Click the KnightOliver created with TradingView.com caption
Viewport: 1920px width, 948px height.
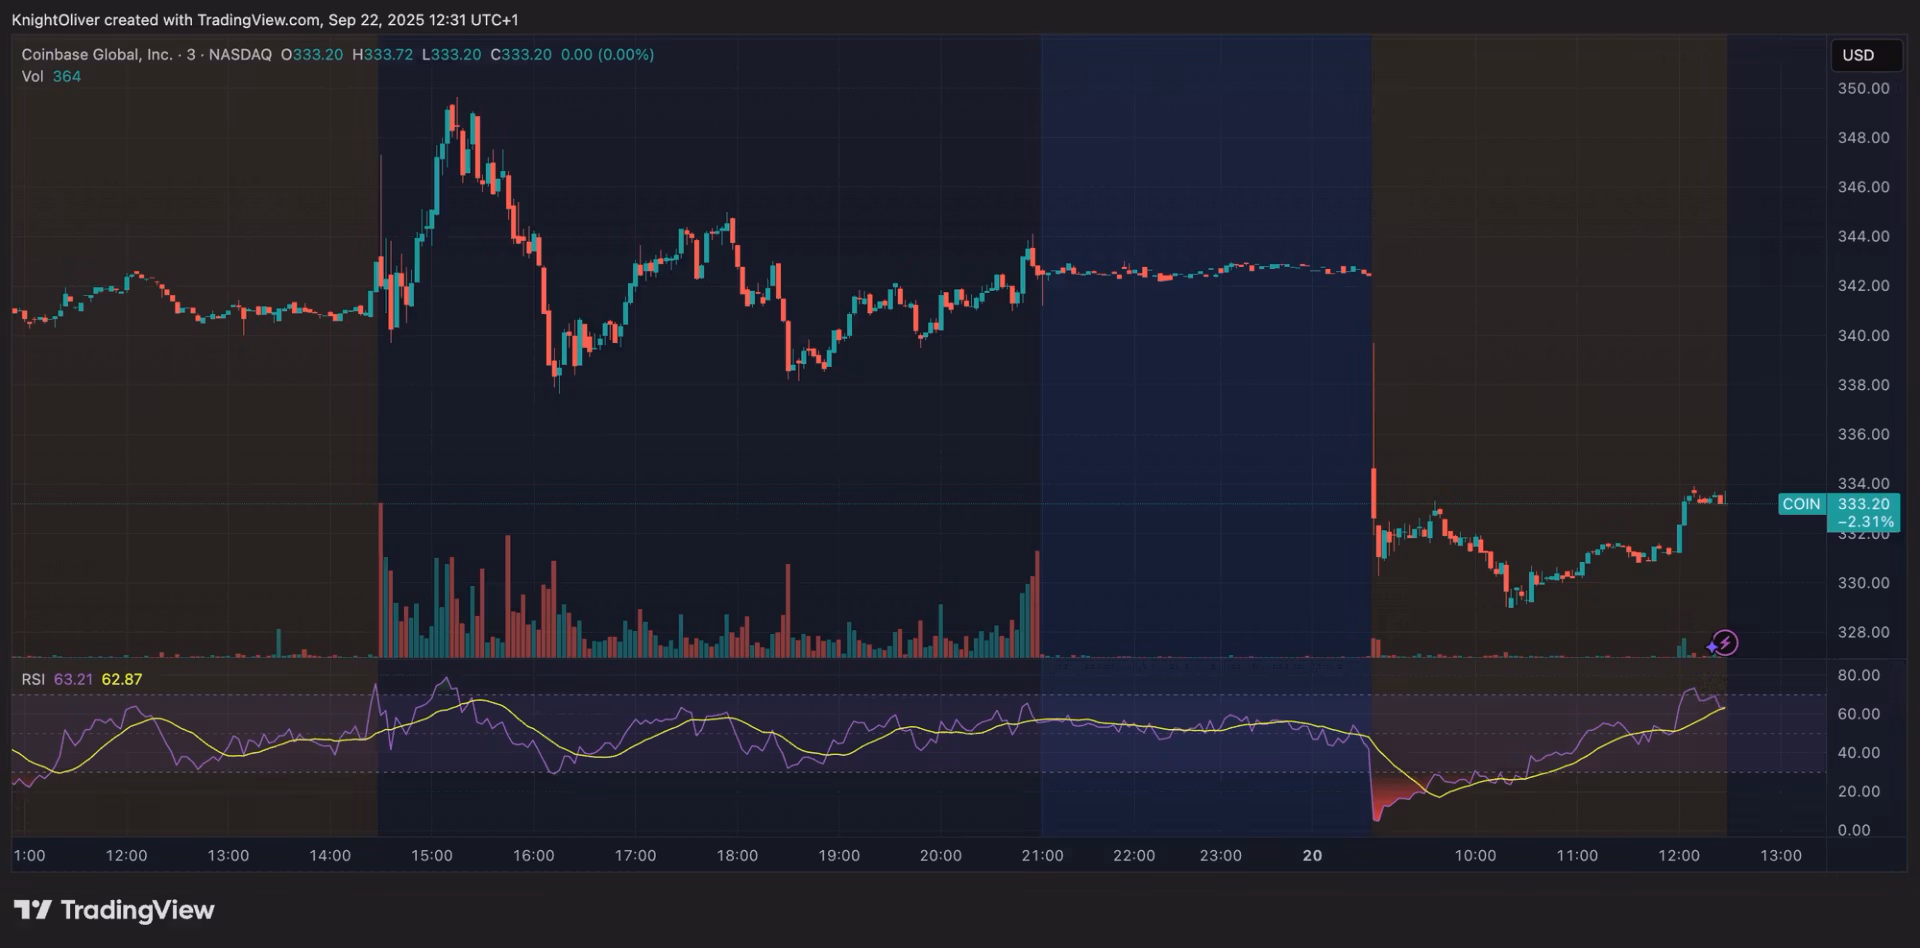click(x=265, y=20)
